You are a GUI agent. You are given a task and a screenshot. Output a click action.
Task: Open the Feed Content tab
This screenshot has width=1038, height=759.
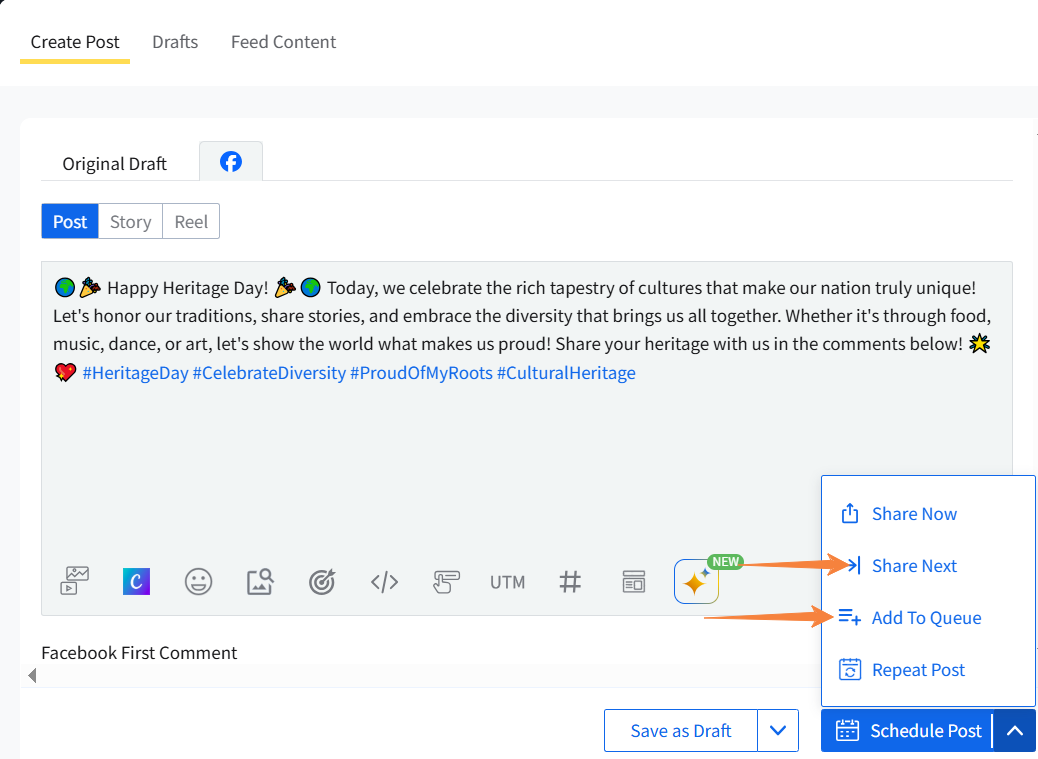click(x=283, y=42)
